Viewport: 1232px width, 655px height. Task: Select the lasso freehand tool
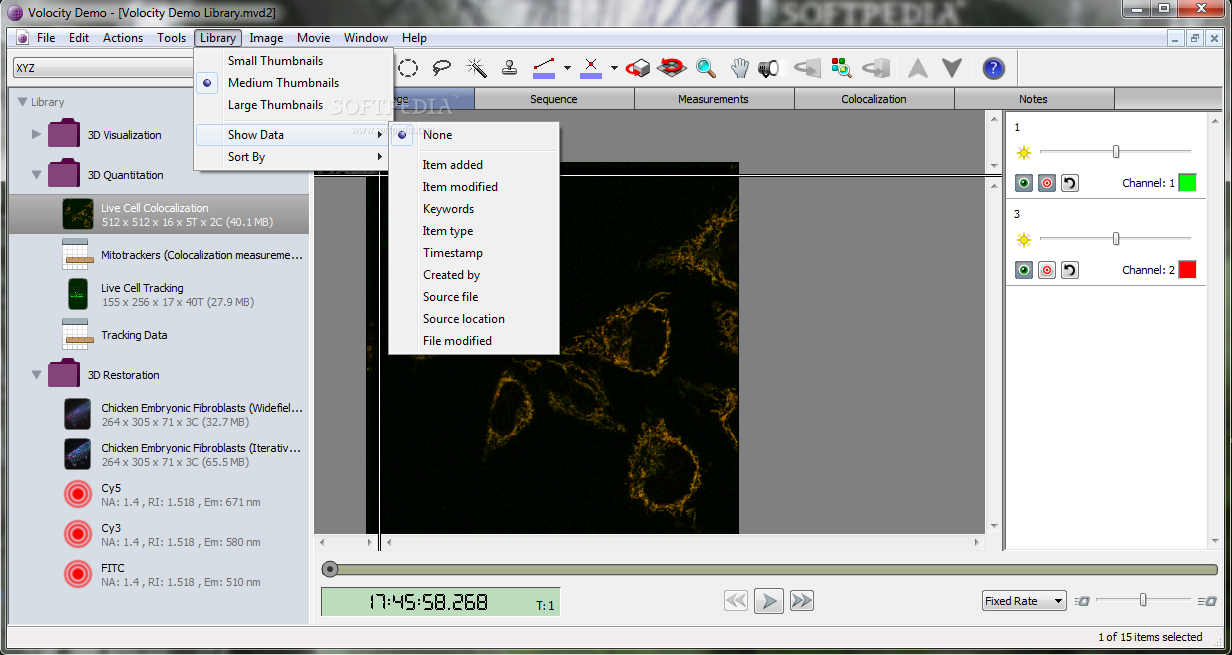pos(442,68)
